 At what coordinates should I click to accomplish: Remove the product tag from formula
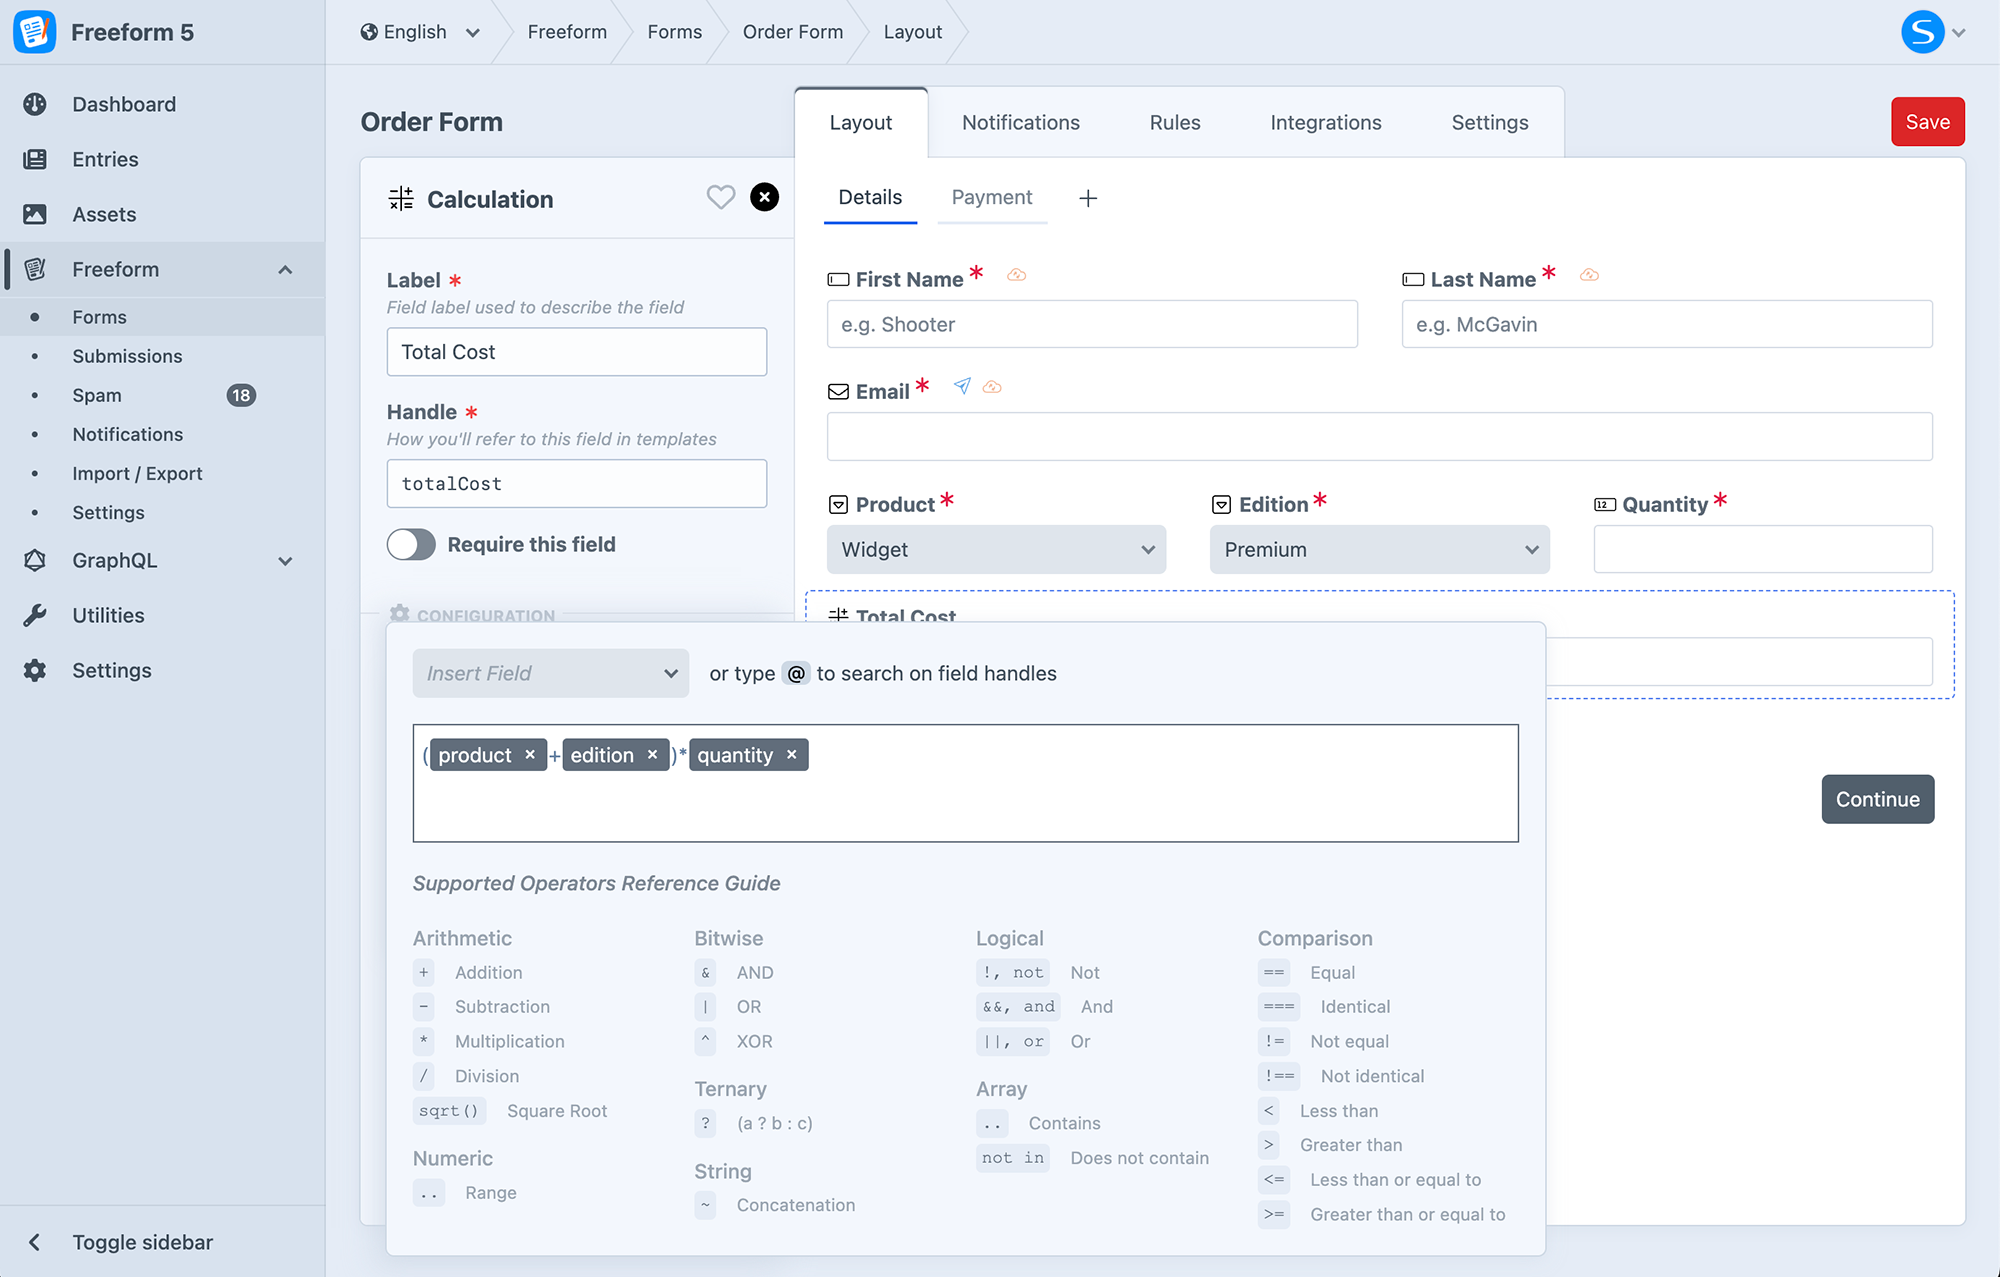[530, 755]
